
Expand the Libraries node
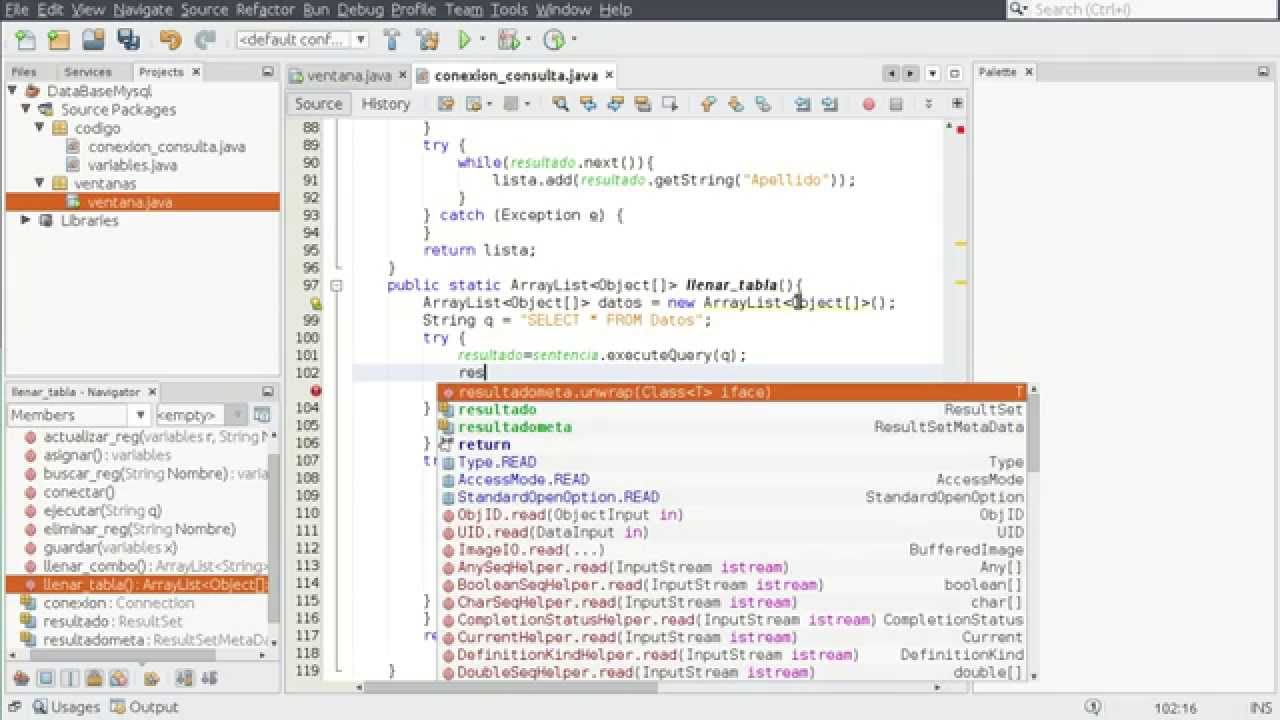click(x=26, y=220)
